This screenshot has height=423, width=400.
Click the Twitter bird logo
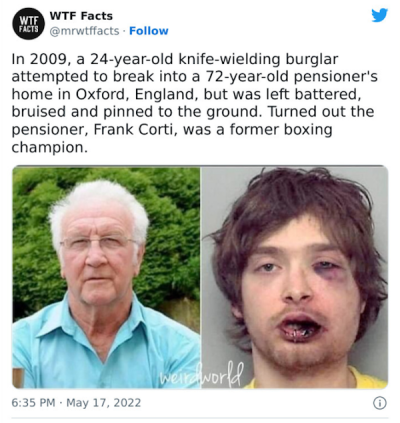click(380, 15)
